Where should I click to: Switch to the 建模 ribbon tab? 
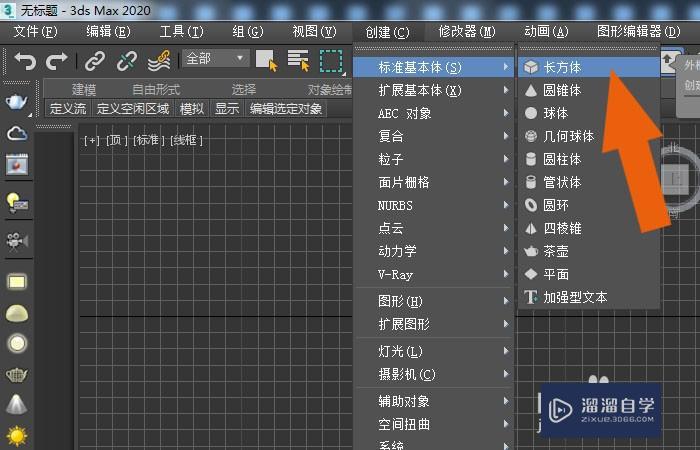(83, 90)
